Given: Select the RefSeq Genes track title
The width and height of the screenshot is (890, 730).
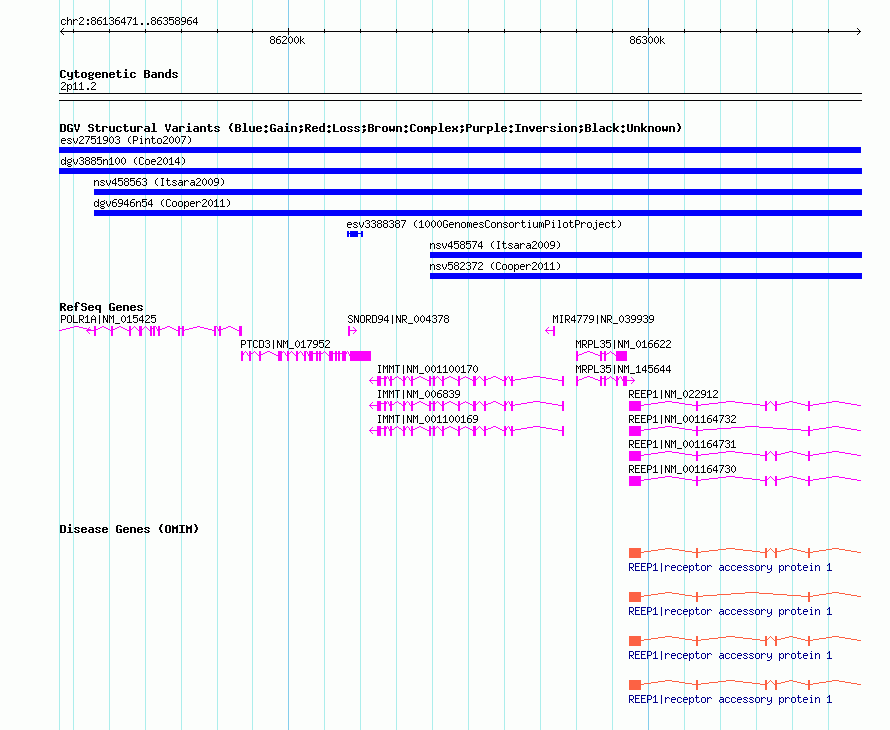Looking at the screenshot, I should coord(102,307).
